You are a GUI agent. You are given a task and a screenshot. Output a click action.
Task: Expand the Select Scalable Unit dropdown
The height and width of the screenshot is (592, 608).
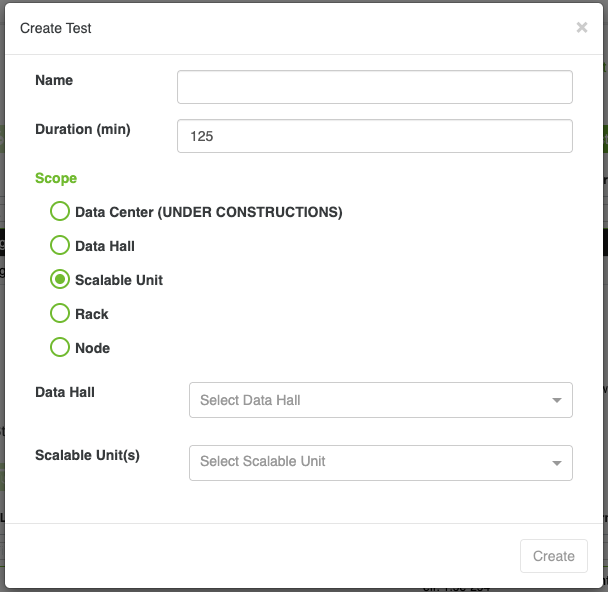[x=370, y=462]
